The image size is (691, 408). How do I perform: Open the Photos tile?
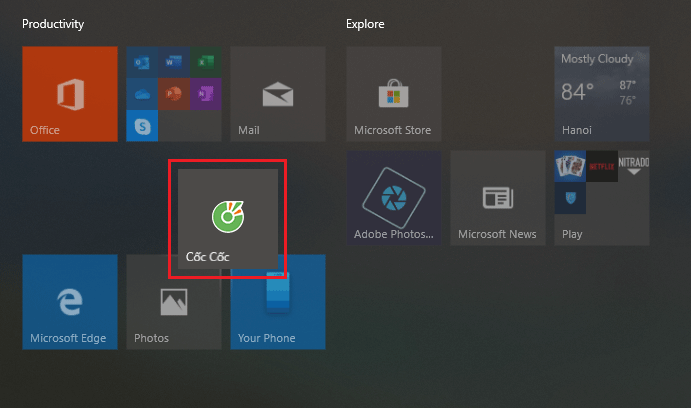174,302
